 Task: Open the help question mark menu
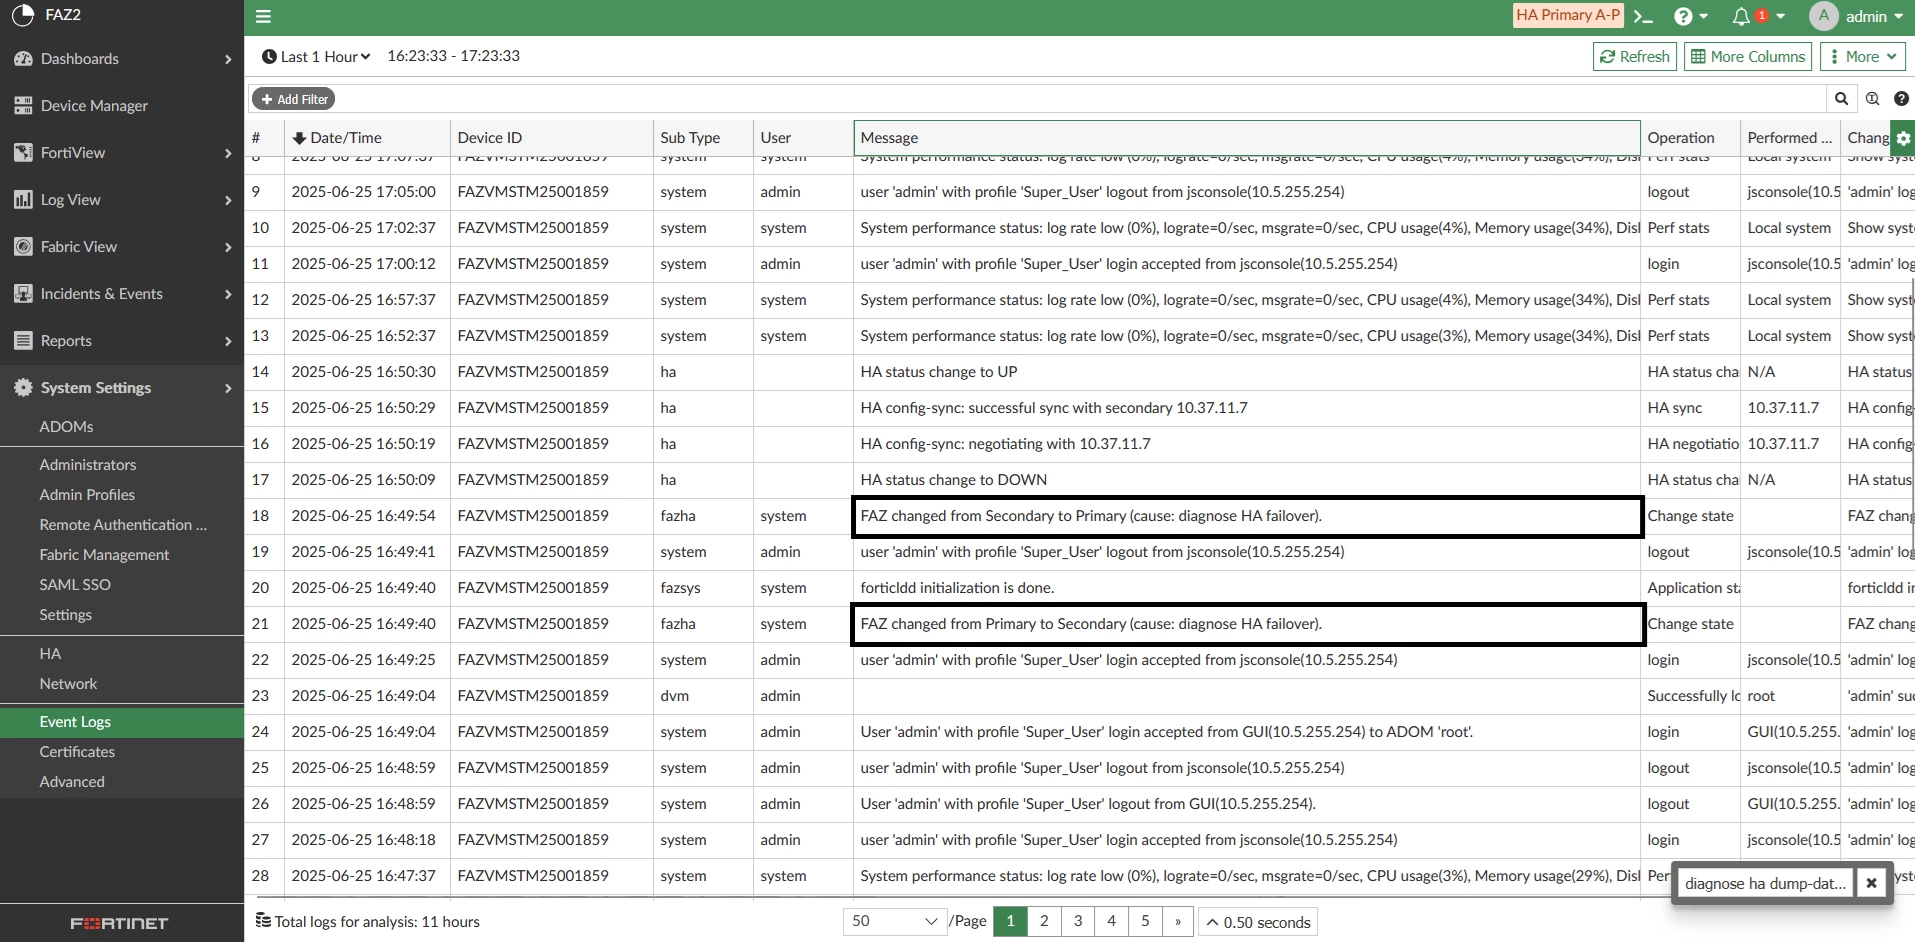(1691, 16)
